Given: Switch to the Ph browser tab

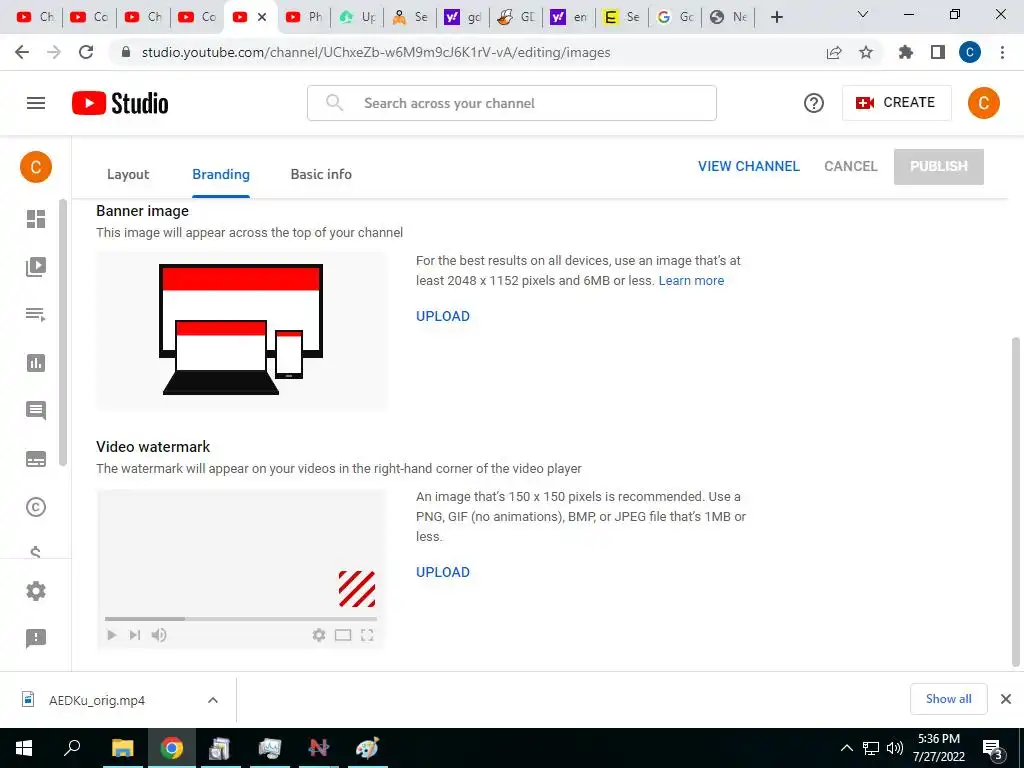Looking at the screenshot, I should tap(304, 17).
